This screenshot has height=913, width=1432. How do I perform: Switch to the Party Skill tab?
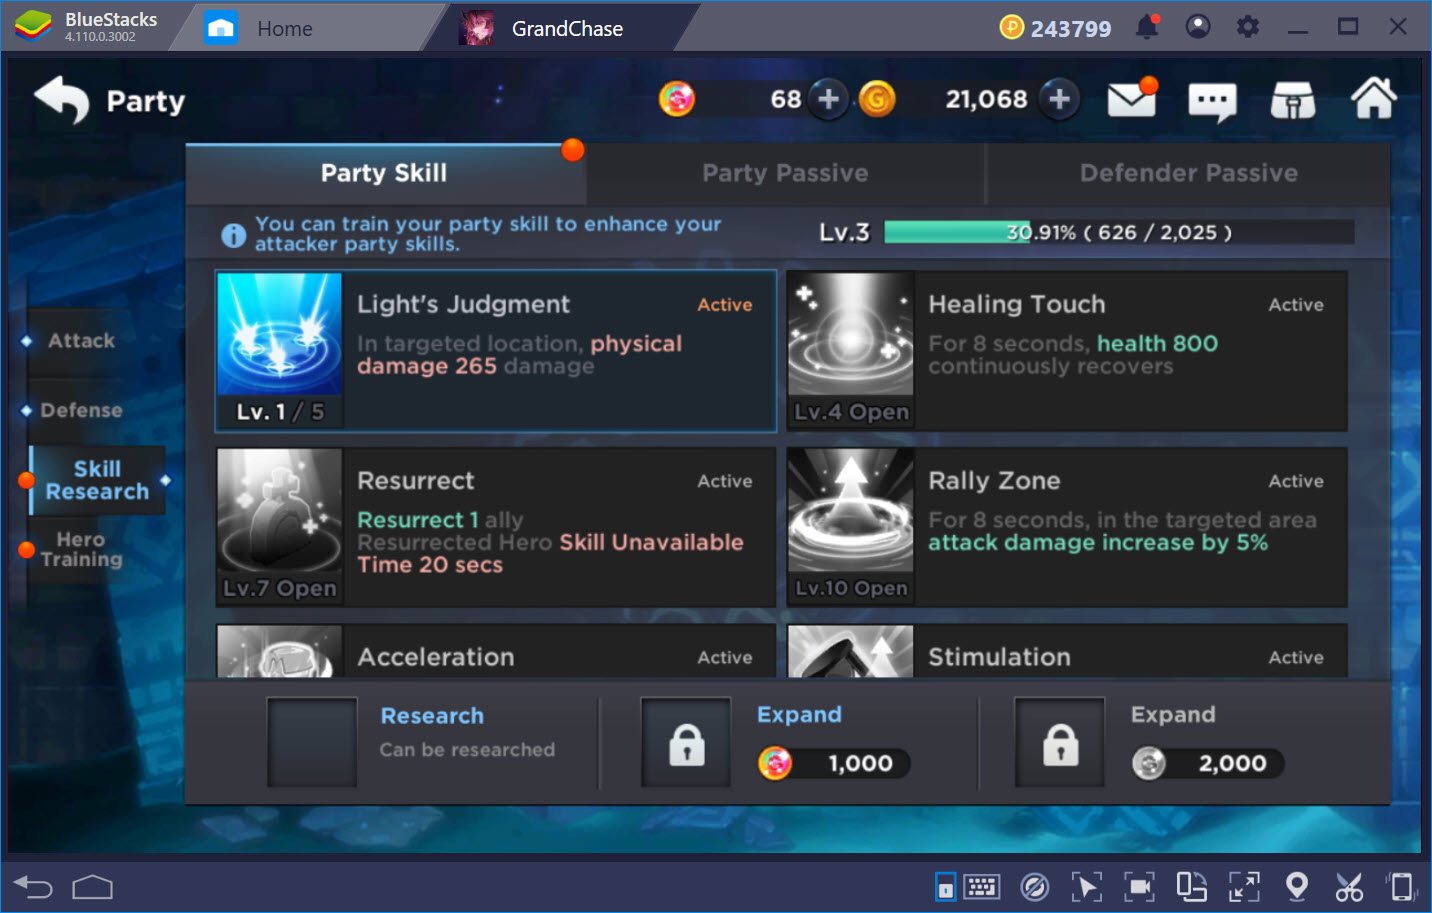tap(385, 174)
